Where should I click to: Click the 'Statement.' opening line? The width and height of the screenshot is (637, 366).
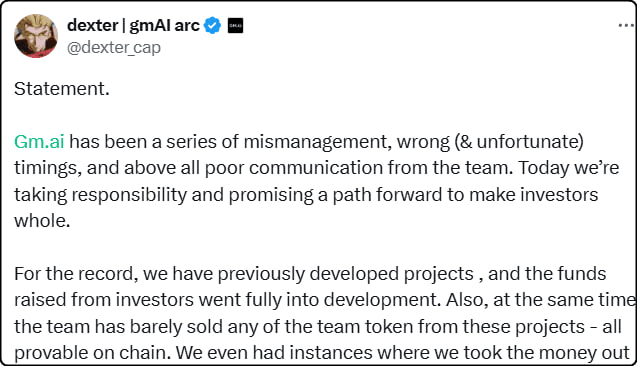pyautogui.click(x=62, y=89)
